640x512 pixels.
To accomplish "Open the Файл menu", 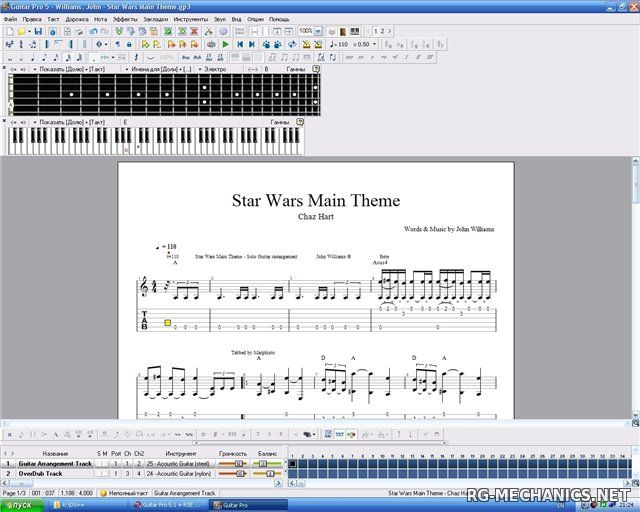I will (x=10, y=19).
